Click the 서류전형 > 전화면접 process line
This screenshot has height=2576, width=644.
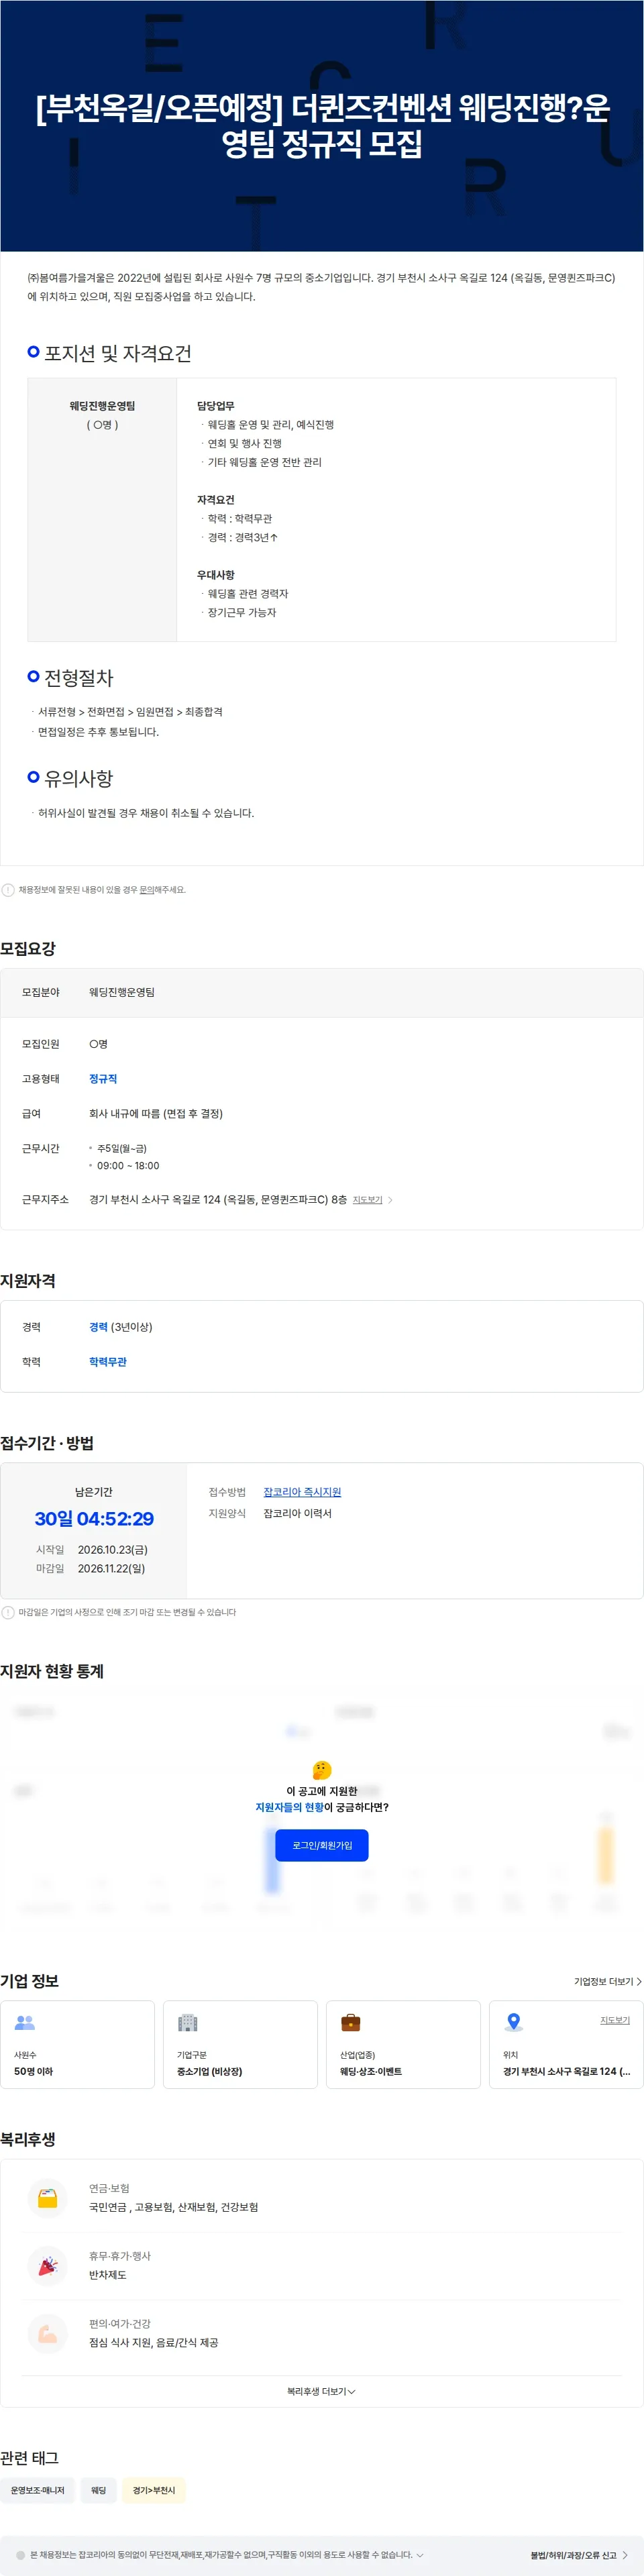(130, 712)
